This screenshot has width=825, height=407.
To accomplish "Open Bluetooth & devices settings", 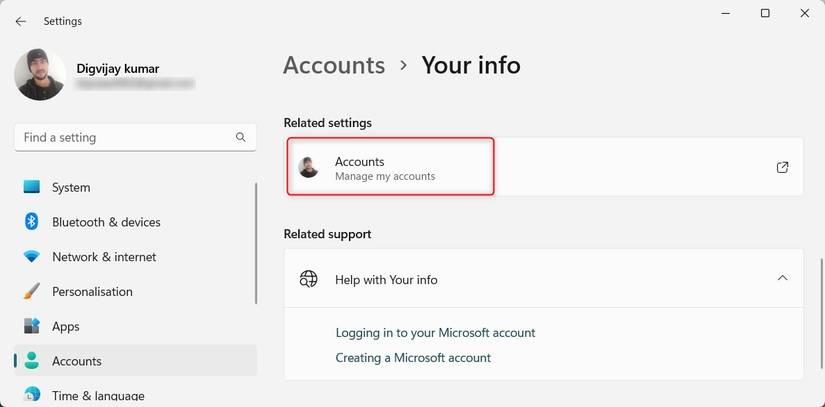I will (106, 222).
